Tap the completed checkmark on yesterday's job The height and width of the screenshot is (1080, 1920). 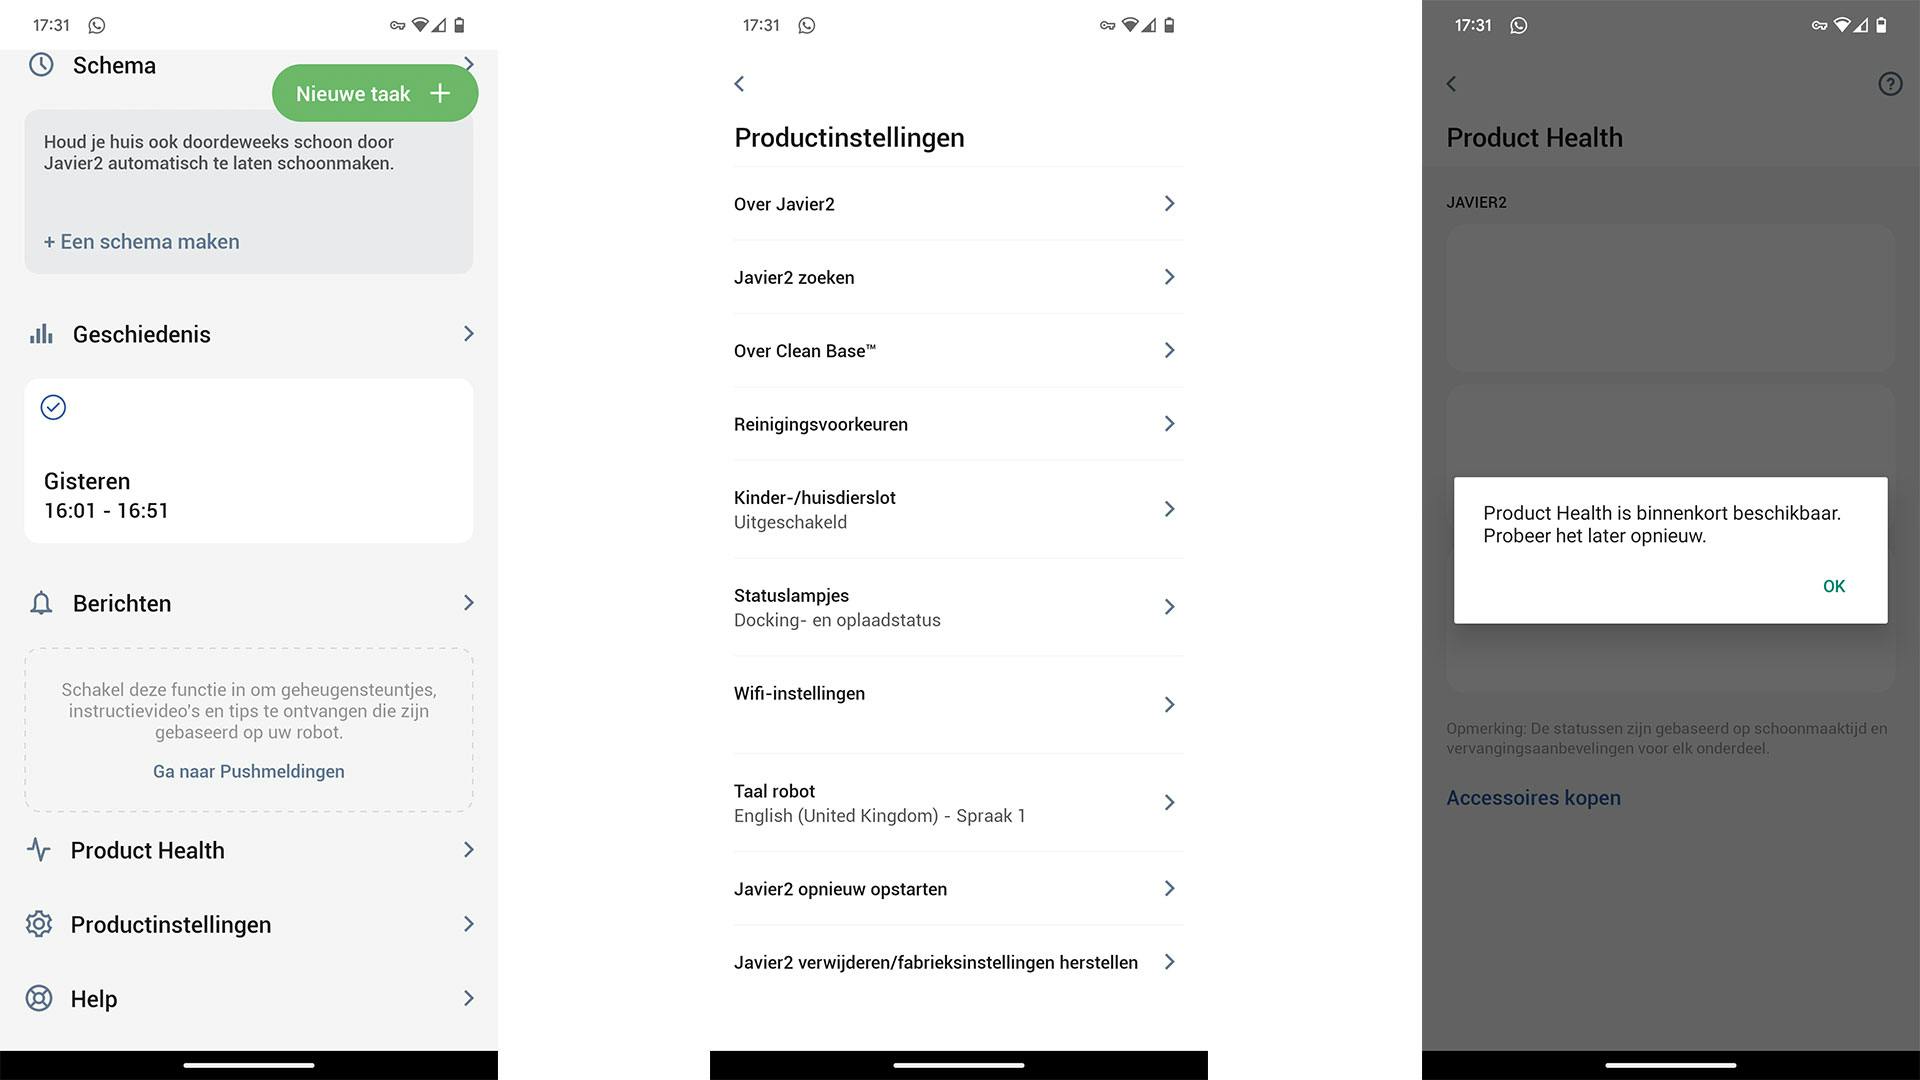click(53, 407)
